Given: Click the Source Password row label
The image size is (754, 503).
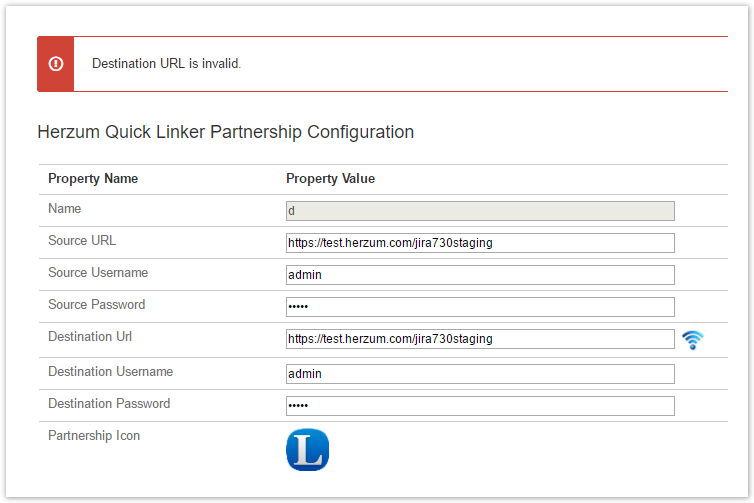Looking at the screenshot, I should click(x=96, y=305).
